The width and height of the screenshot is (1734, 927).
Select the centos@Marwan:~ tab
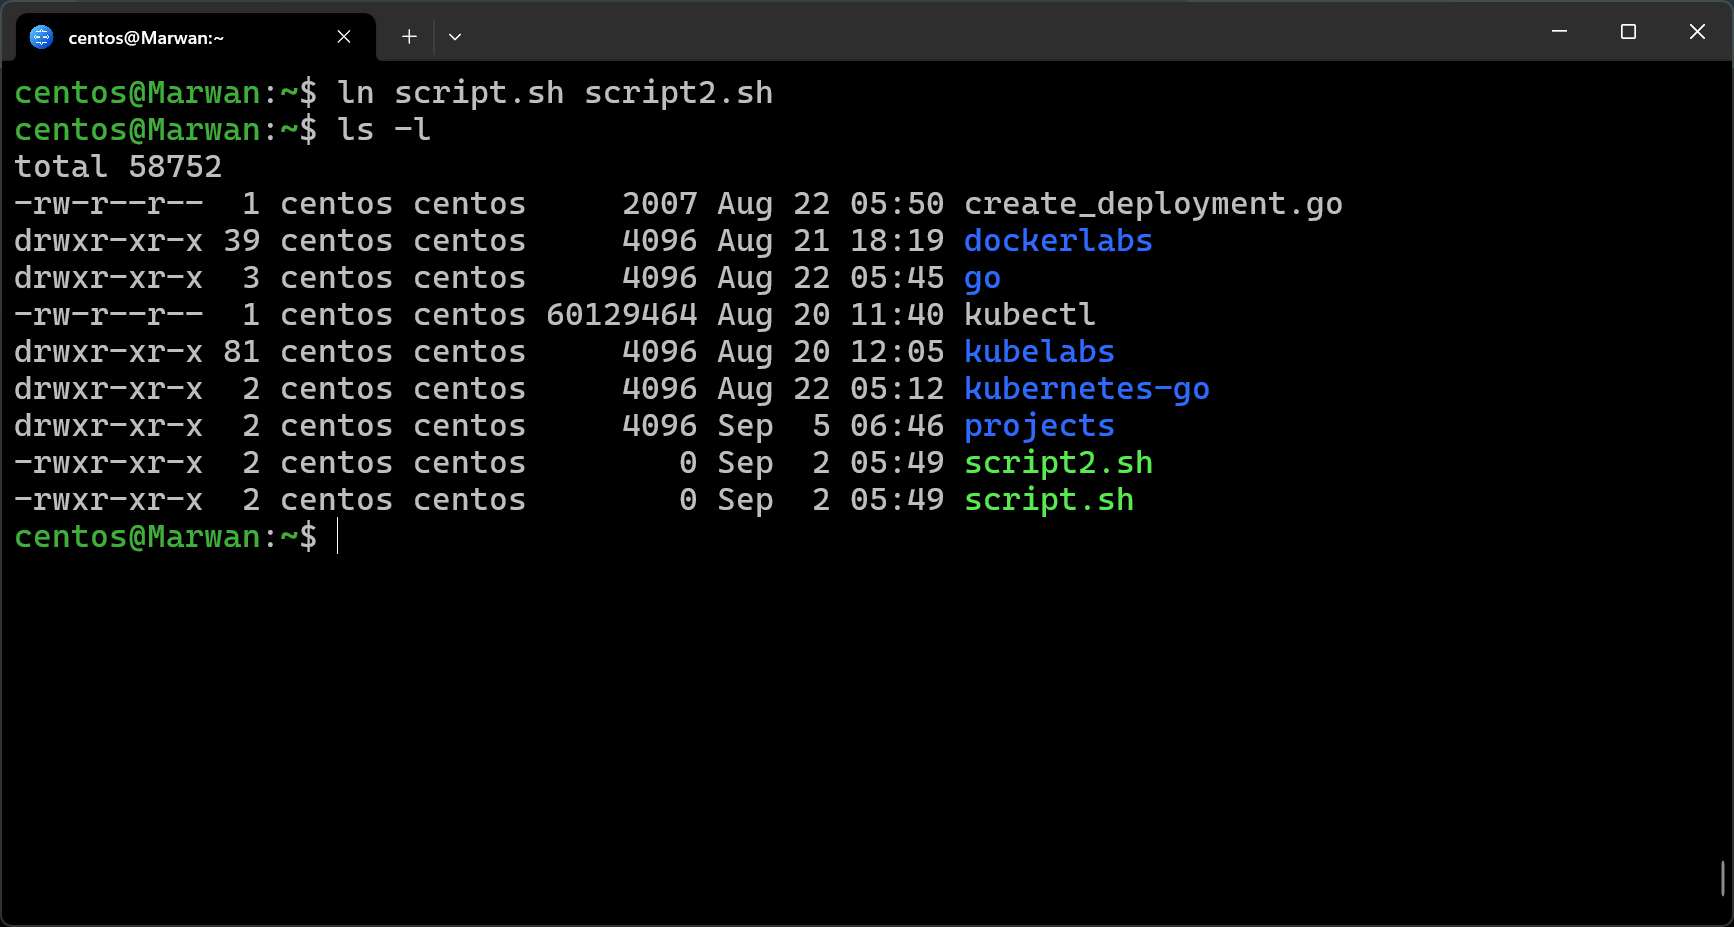click(x=196, y=37)
